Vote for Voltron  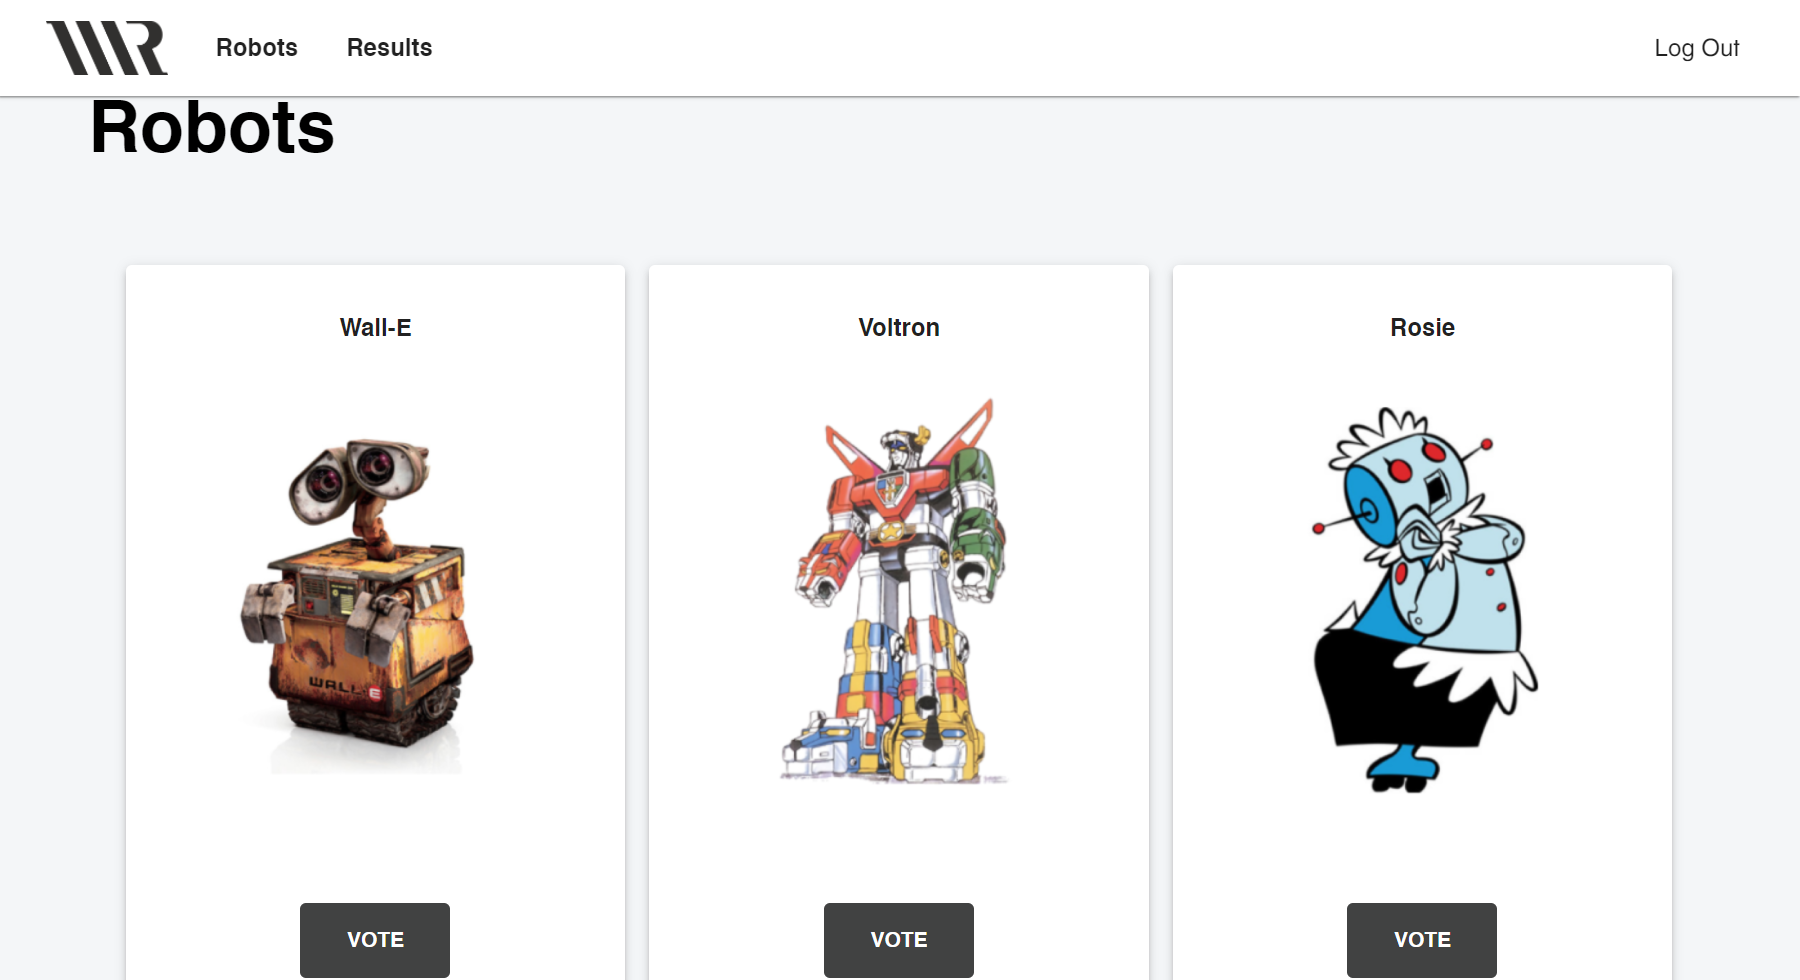click(x=899, y=939)
